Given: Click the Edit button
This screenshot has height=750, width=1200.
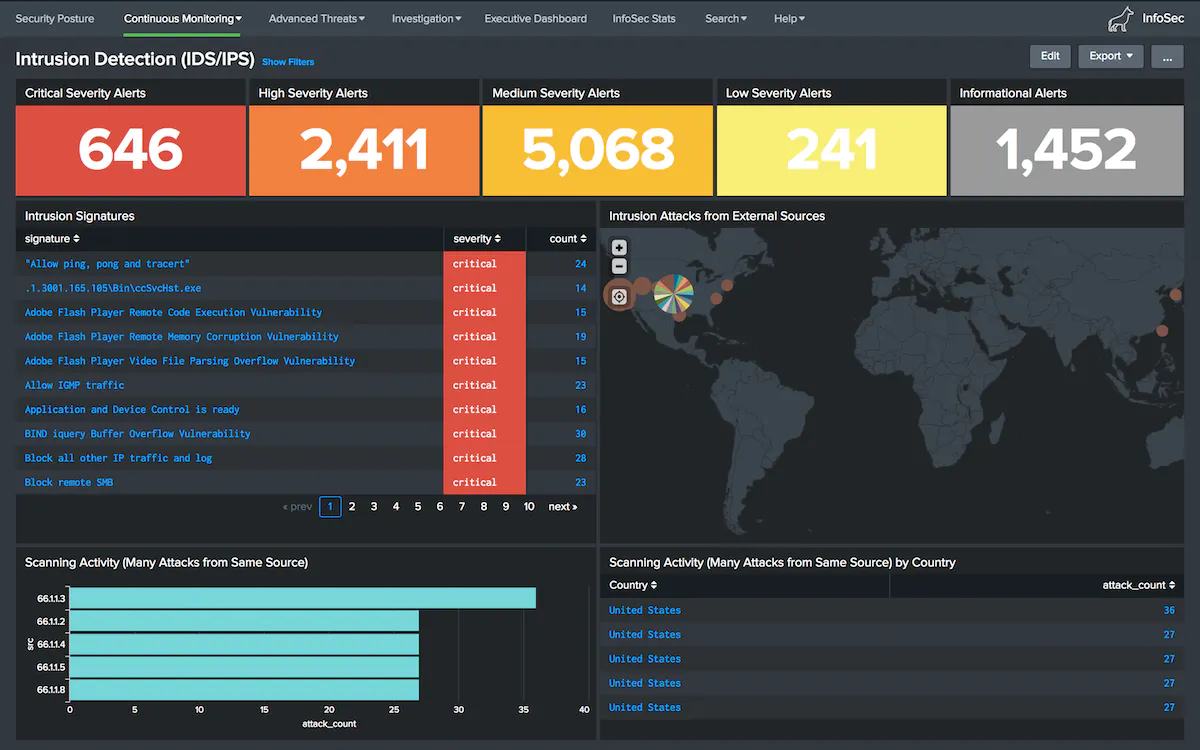Looking at the screenshot, I should [1050, 56].
